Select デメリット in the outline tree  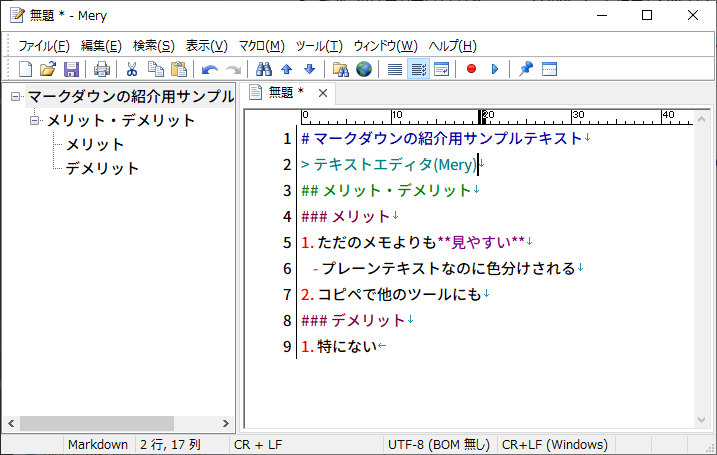[x=102, y=168]
